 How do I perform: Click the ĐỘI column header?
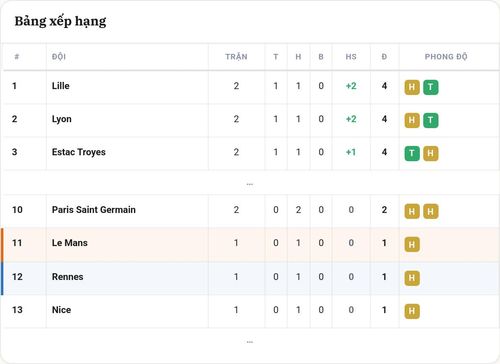click(59, 57)
